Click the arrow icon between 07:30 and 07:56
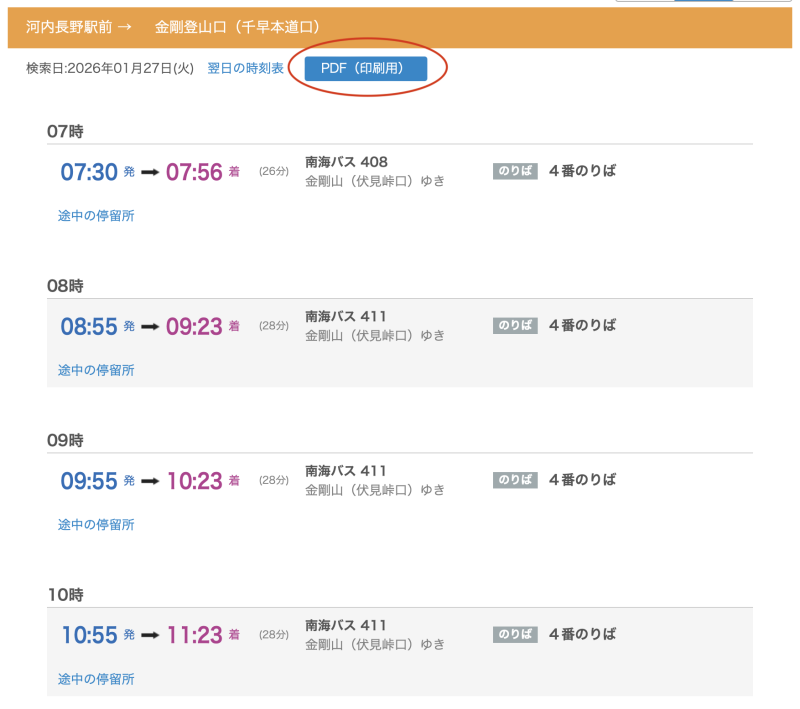Viewport: 800px width, 709px height. point(150,172)
